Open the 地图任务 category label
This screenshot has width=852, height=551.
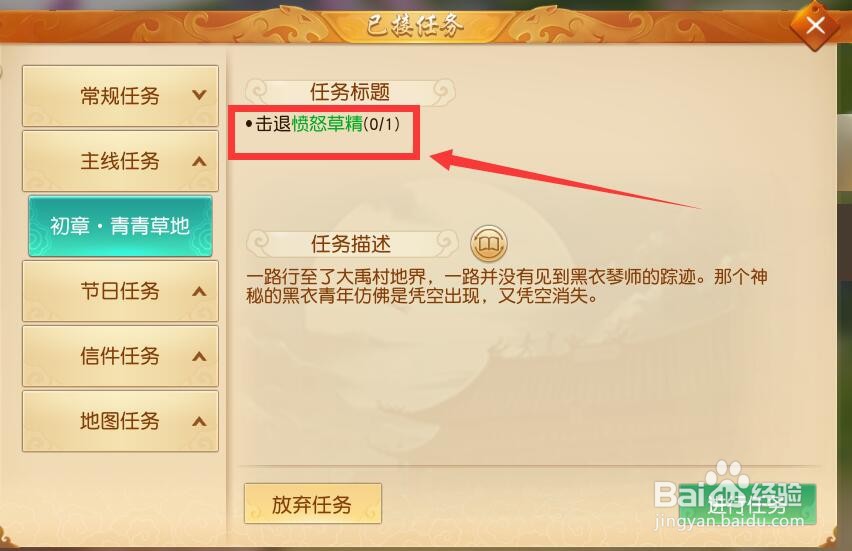[x=120, y=421]
